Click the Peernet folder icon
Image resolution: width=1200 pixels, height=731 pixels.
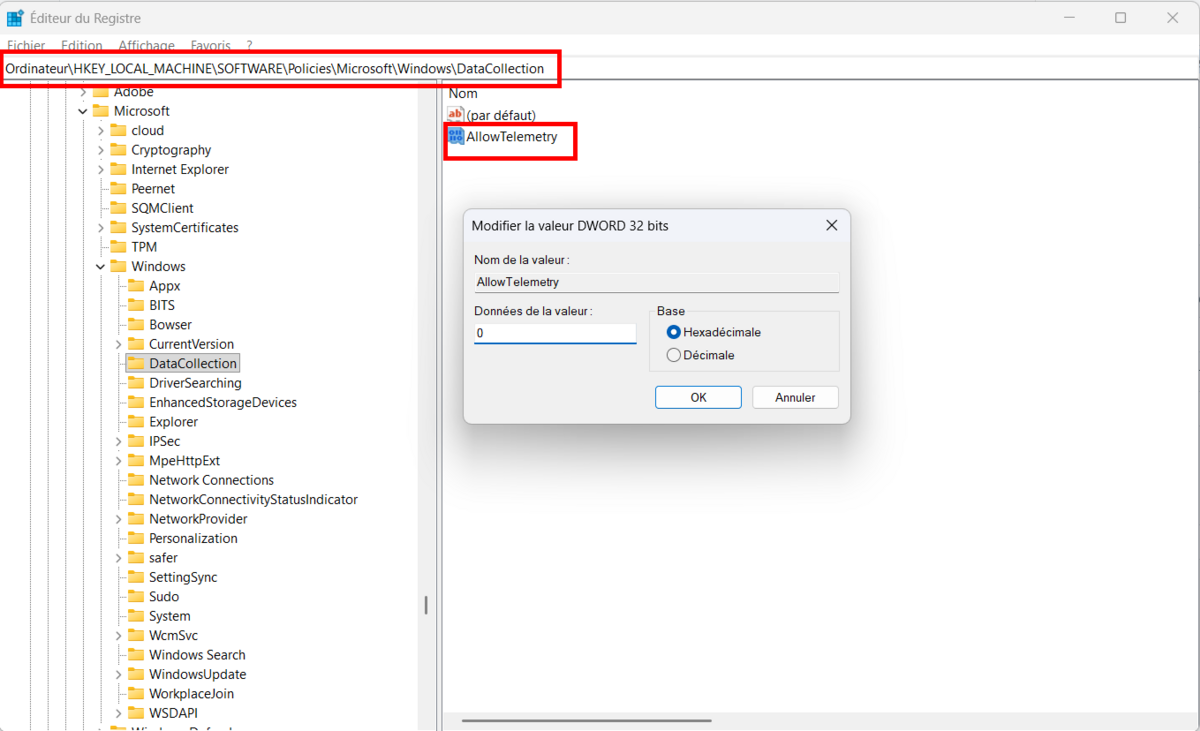pyautogui.click(x=118, y=189)
